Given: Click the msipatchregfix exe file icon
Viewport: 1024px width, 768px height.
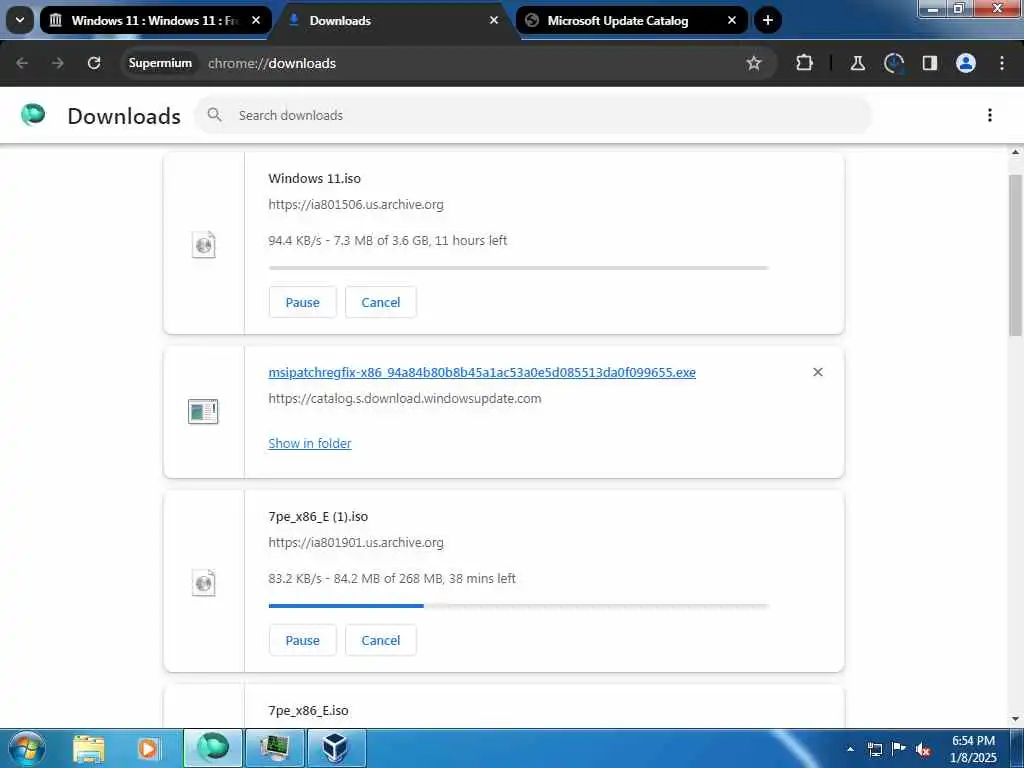Looking at the screenshot, I should coord(203,411).
